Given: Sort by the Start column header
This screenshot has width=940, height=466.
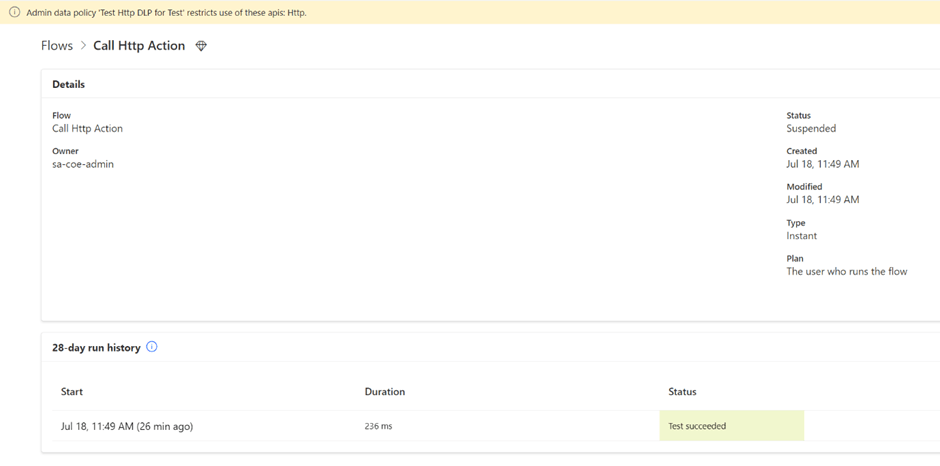Looking at the screenshot, I should 71,392.
